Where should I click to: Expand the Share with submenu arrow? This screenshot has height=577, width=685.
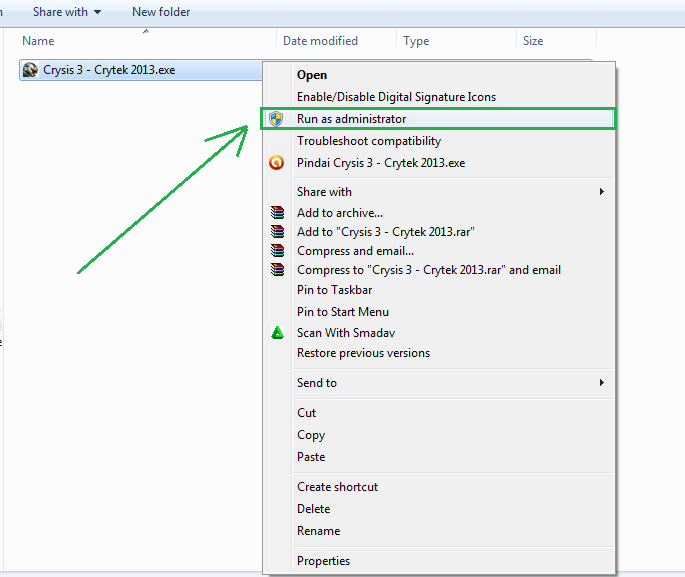tap(602, 192)
